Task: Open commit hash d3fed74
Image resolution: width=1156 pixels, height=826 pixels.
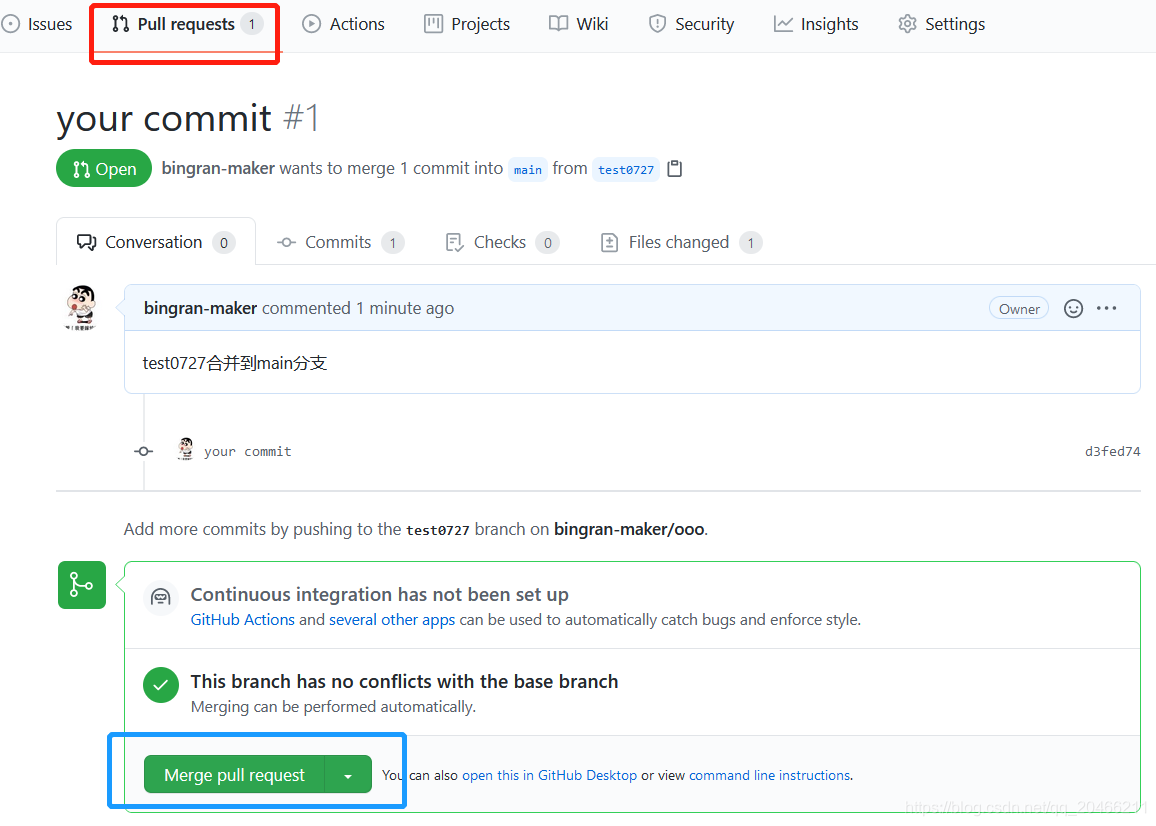Action: [x=1113, y=451]
